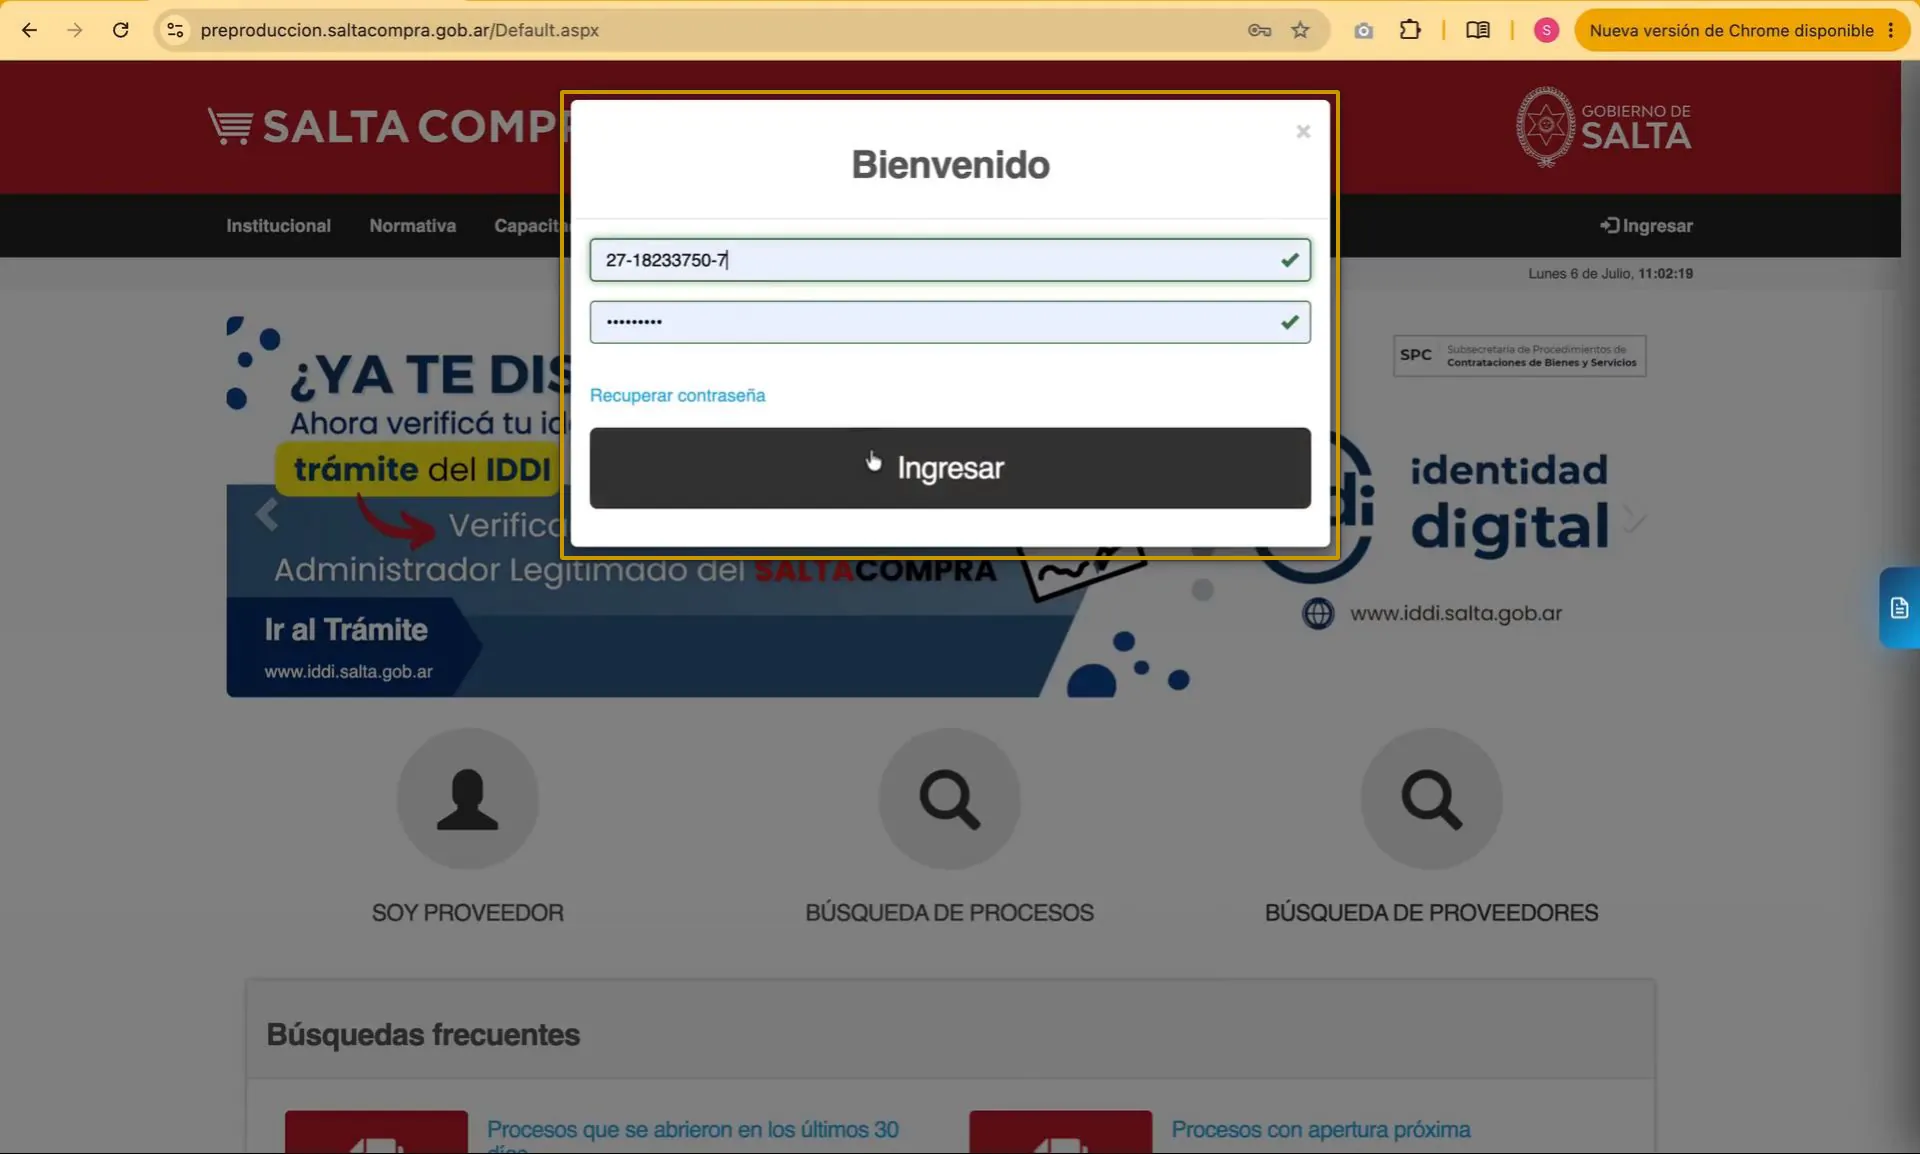Open the Normativa menu

coord(412,226)
